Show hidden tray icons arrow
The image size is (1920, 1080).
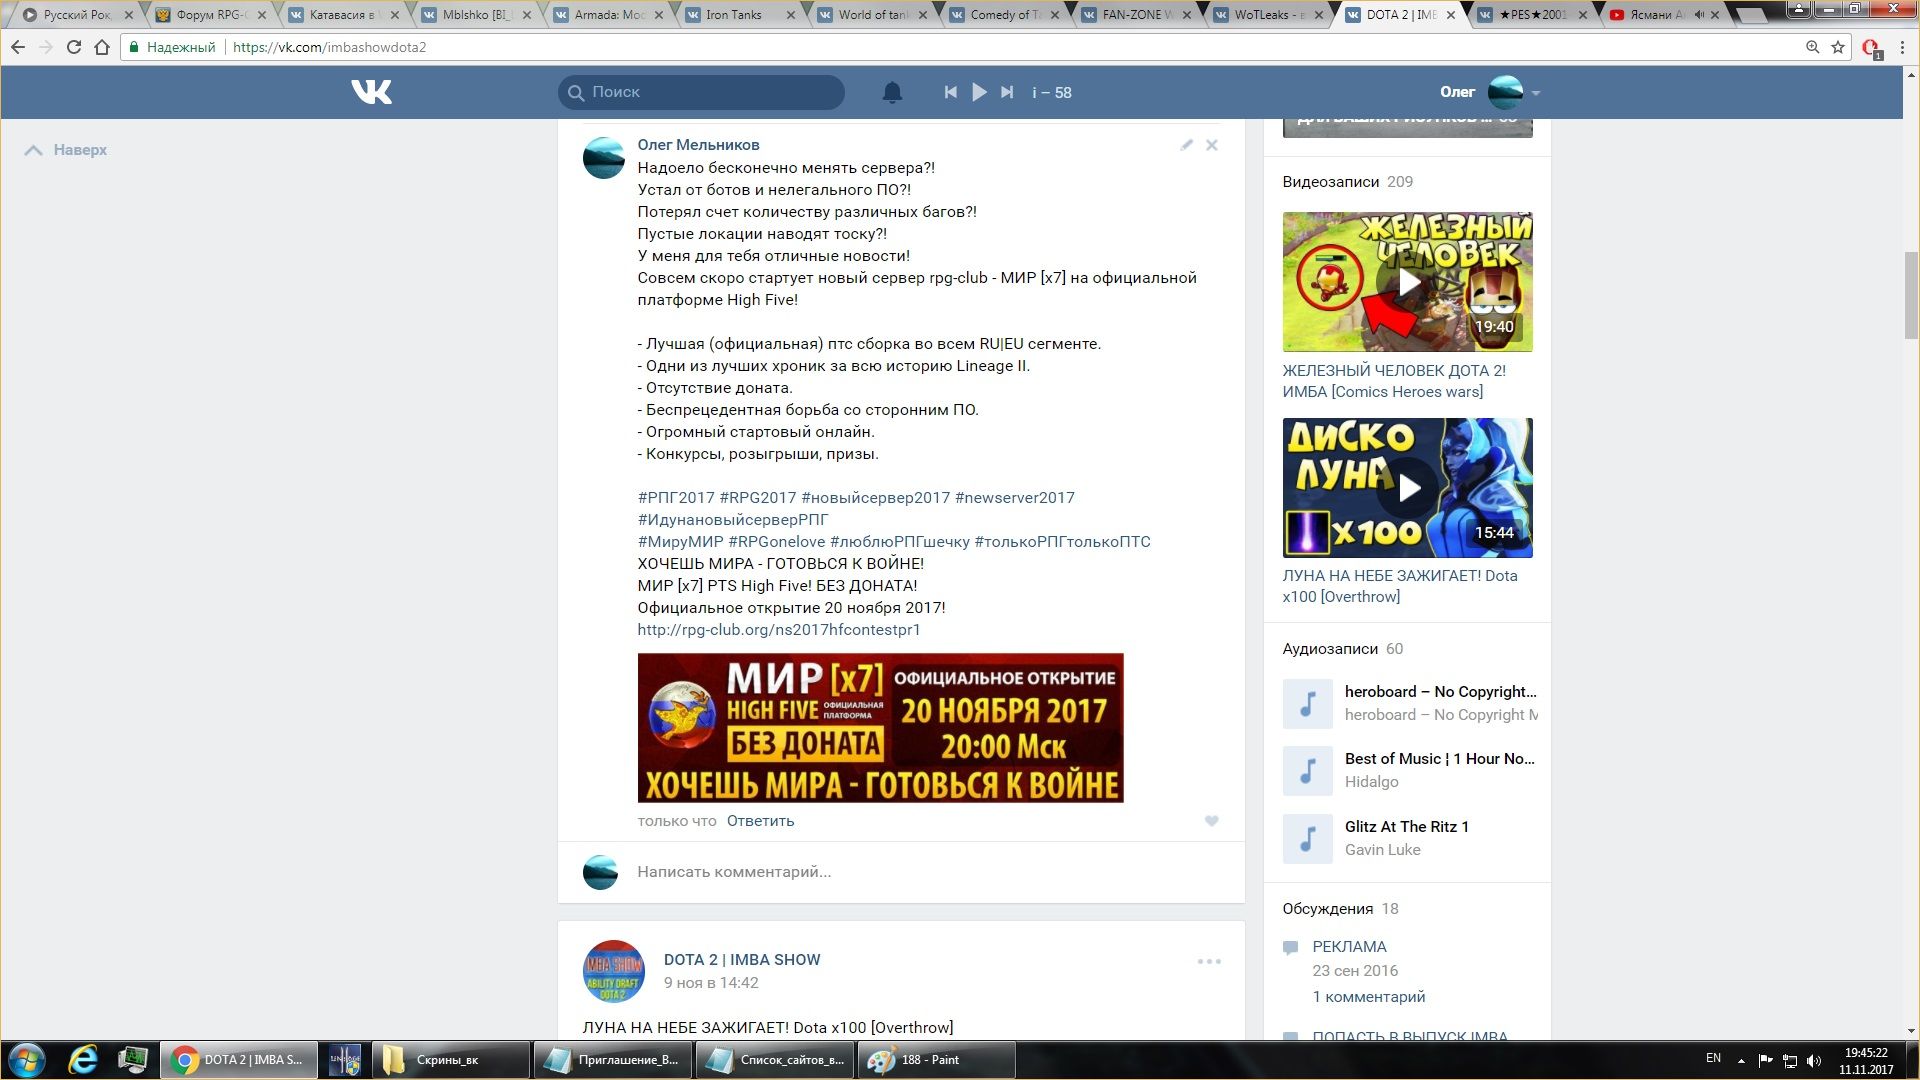[1741, 1060]
